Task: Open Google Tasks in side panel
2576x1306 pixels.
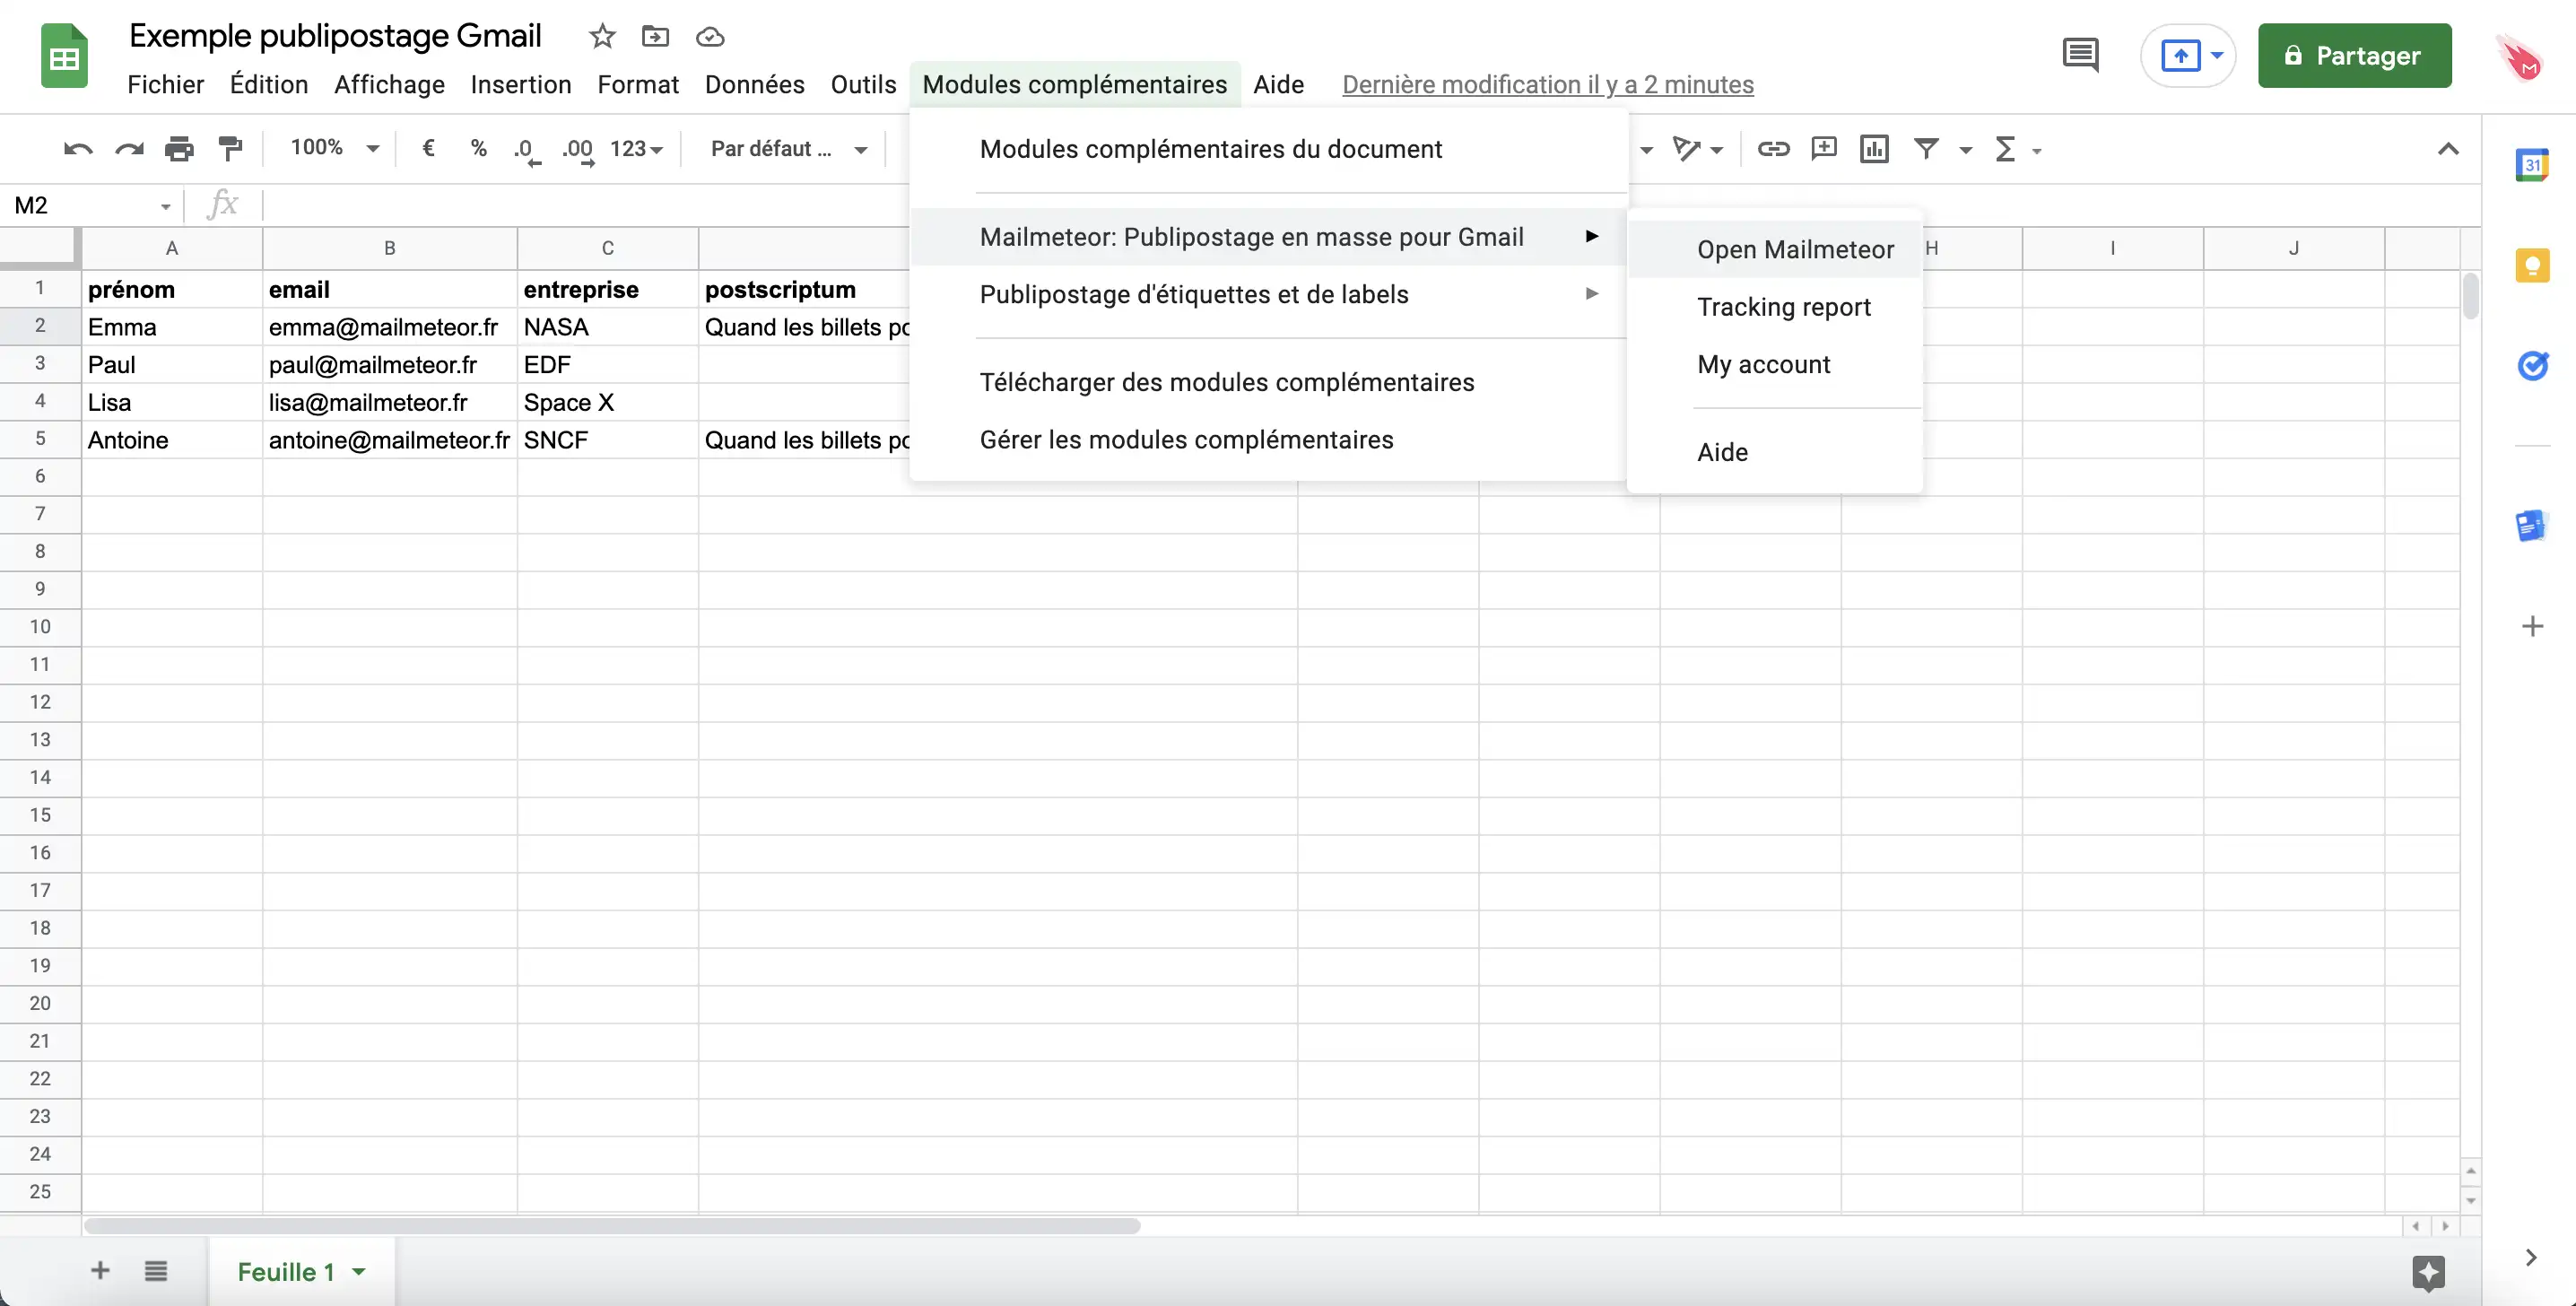Action: click(2532, 366)
